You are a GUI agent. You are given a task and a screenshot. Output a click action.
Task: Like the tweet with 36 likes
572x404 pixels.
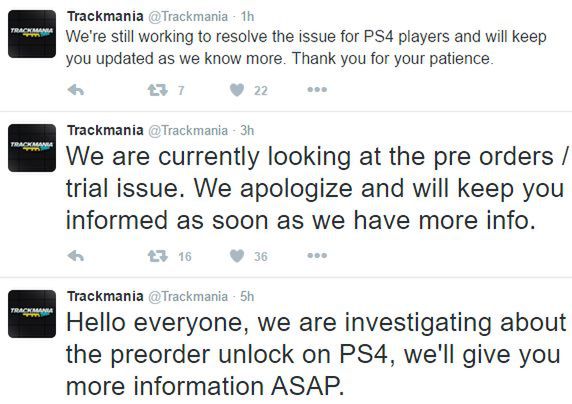[x=237, y=256]
